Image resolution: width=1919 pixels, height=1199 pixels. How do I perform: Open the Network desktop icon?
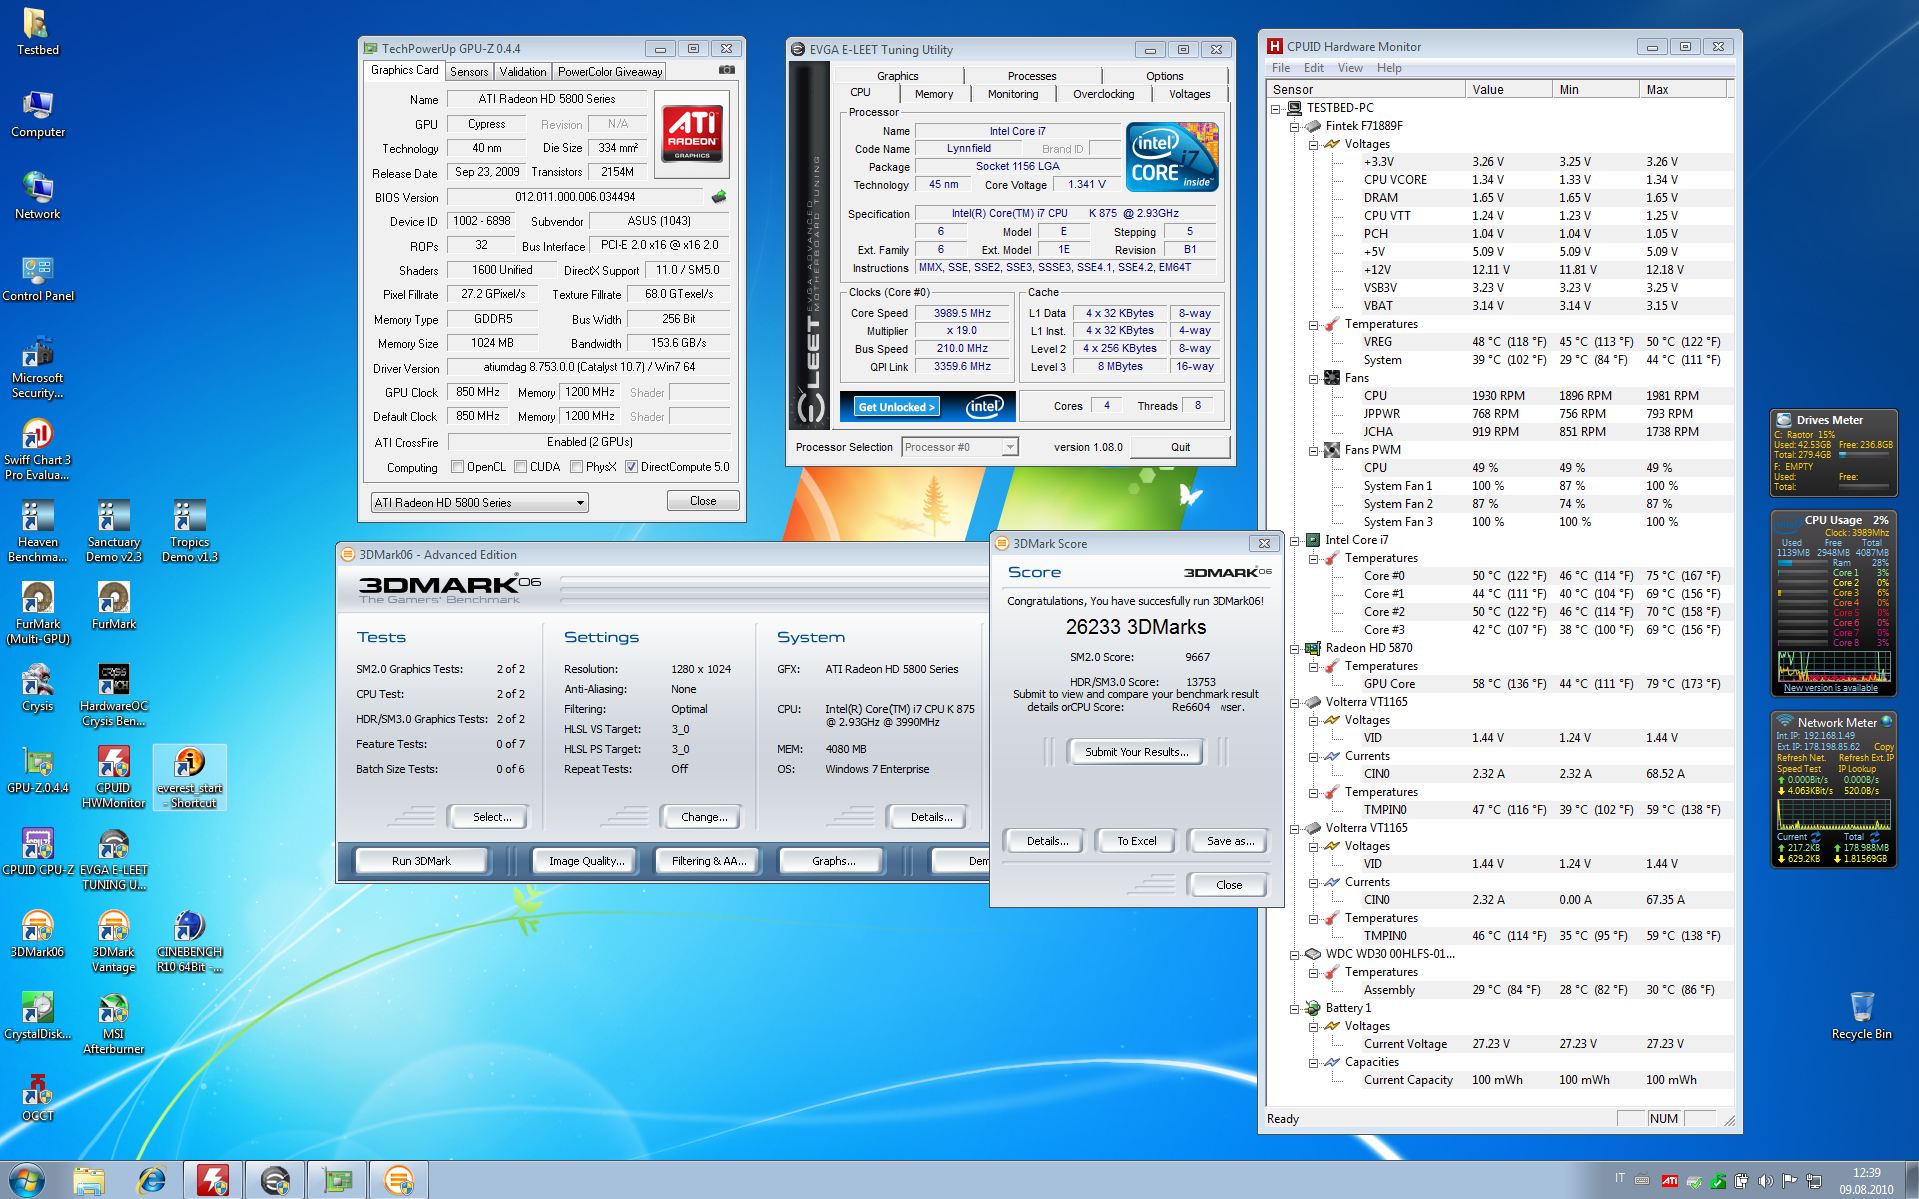pos(37,196)
